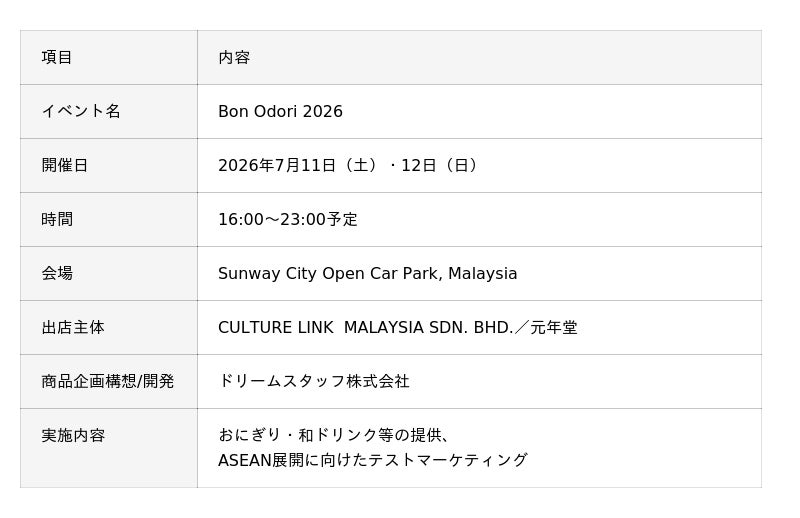The height and width of the screenshot is (518, 800).
Task: Click the Bon Odori 2026 text
Action: coord(280,111)
